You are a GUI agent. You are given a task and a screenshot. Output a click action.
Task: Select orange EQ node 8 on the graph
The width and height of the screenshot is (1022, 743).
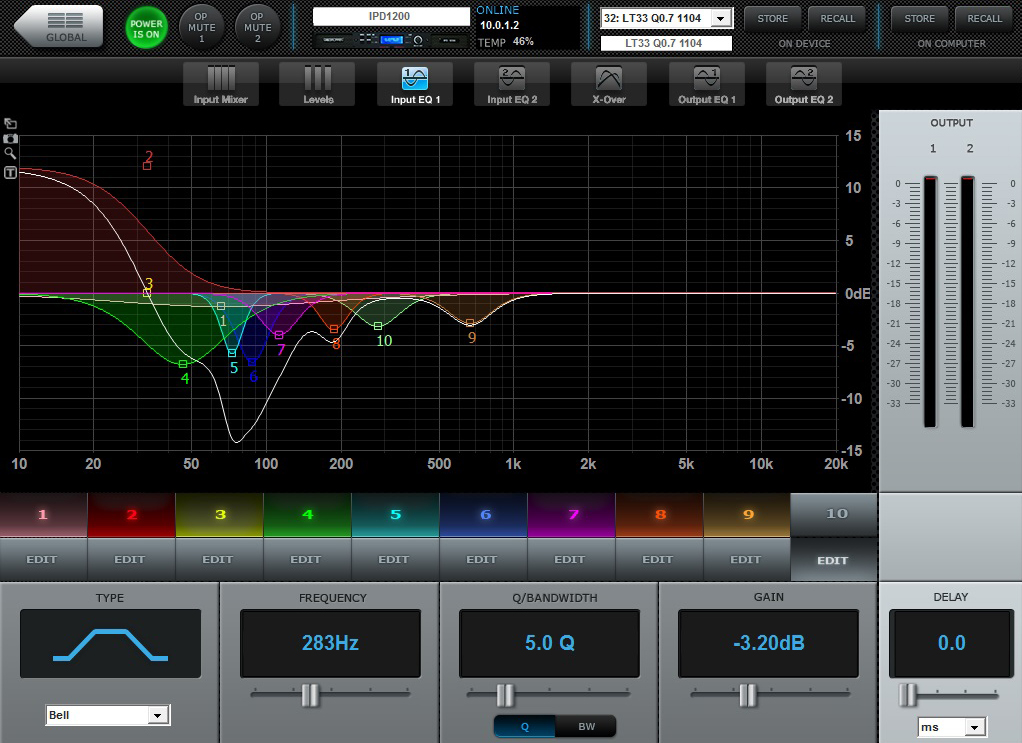[x=334, y=329]
